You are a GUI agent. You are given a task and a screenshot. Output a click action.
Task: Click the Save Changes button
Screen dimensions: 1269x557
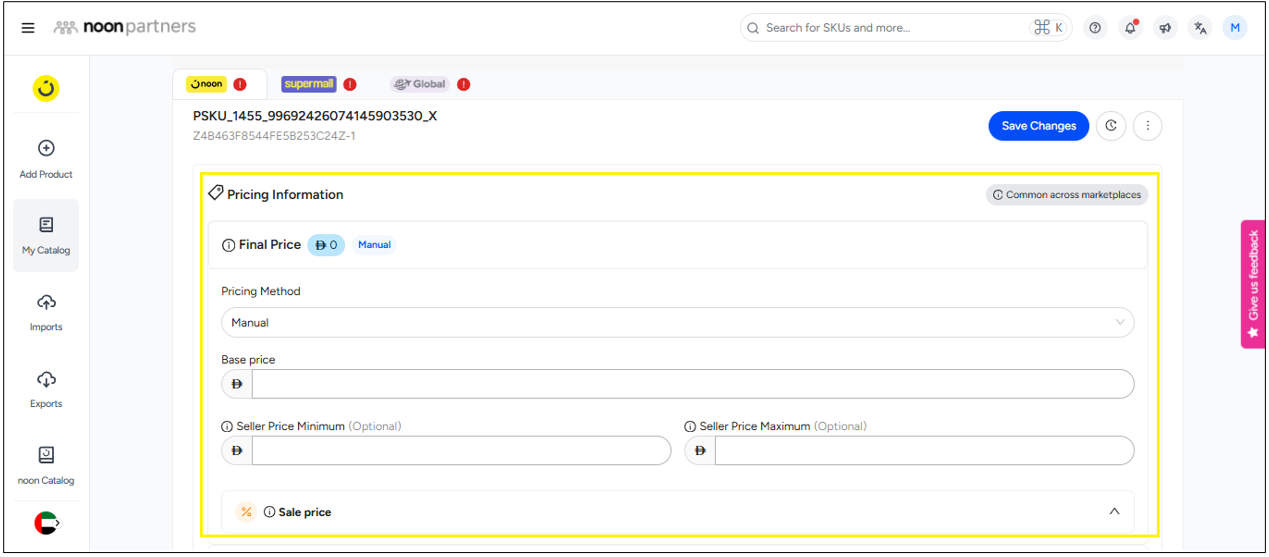1038,126
